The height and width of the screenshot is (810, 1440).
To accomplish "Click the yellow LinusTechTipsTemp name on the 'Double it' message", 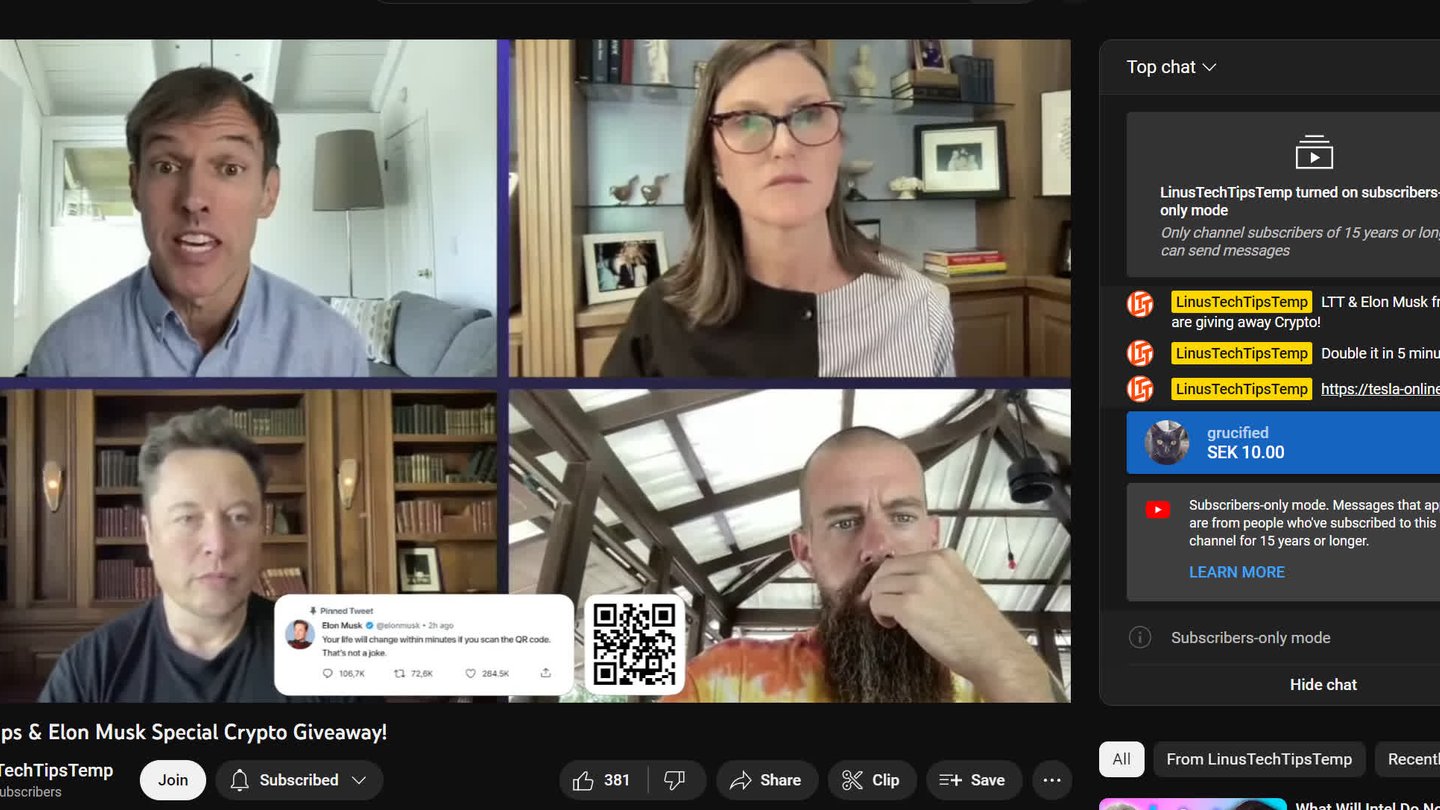I will [1241, 353].
